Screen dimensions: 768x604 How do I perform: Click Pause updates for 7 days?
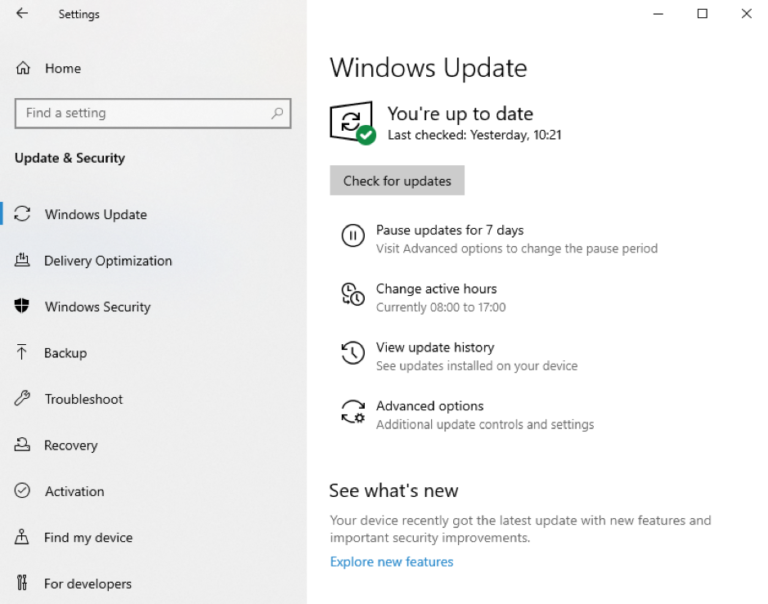click(x=450, y=230)
